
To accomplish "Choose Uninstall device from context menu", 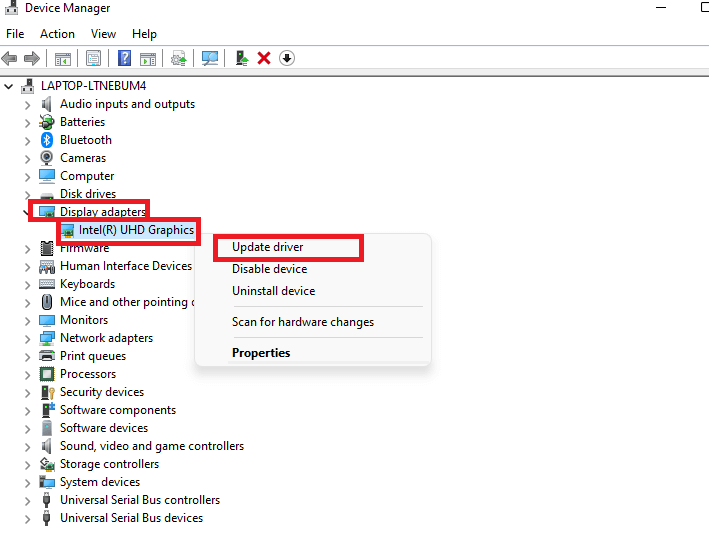I will (273, 291).
